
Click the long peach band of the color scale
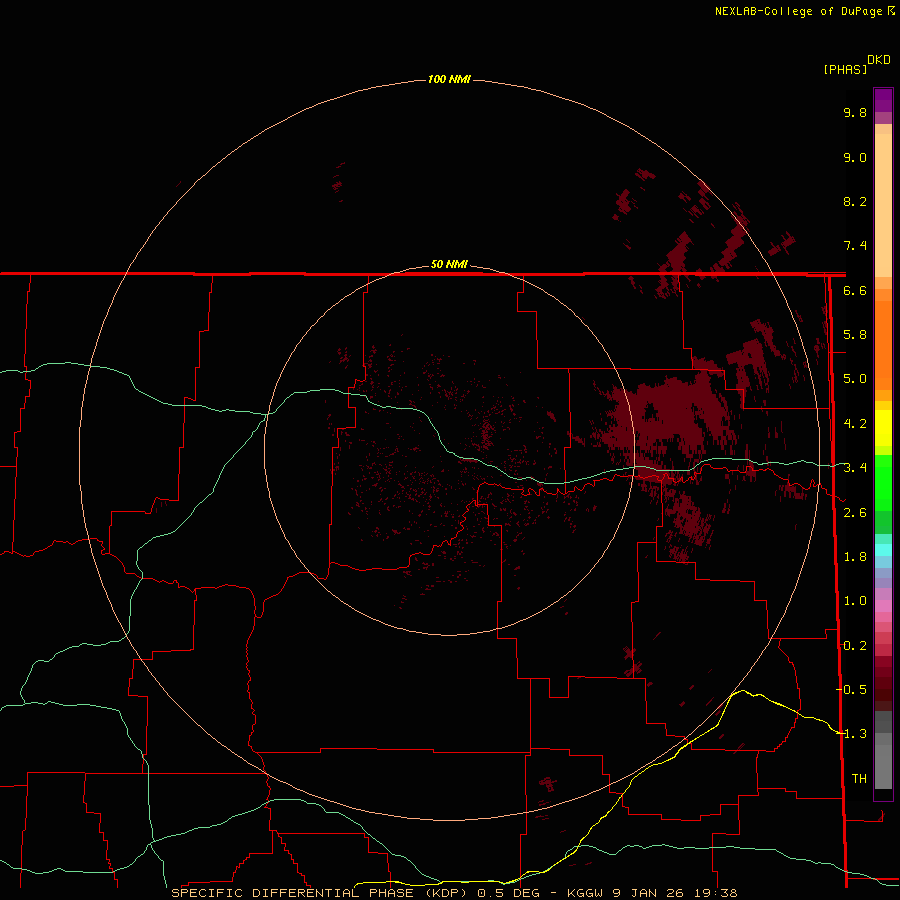883,205
